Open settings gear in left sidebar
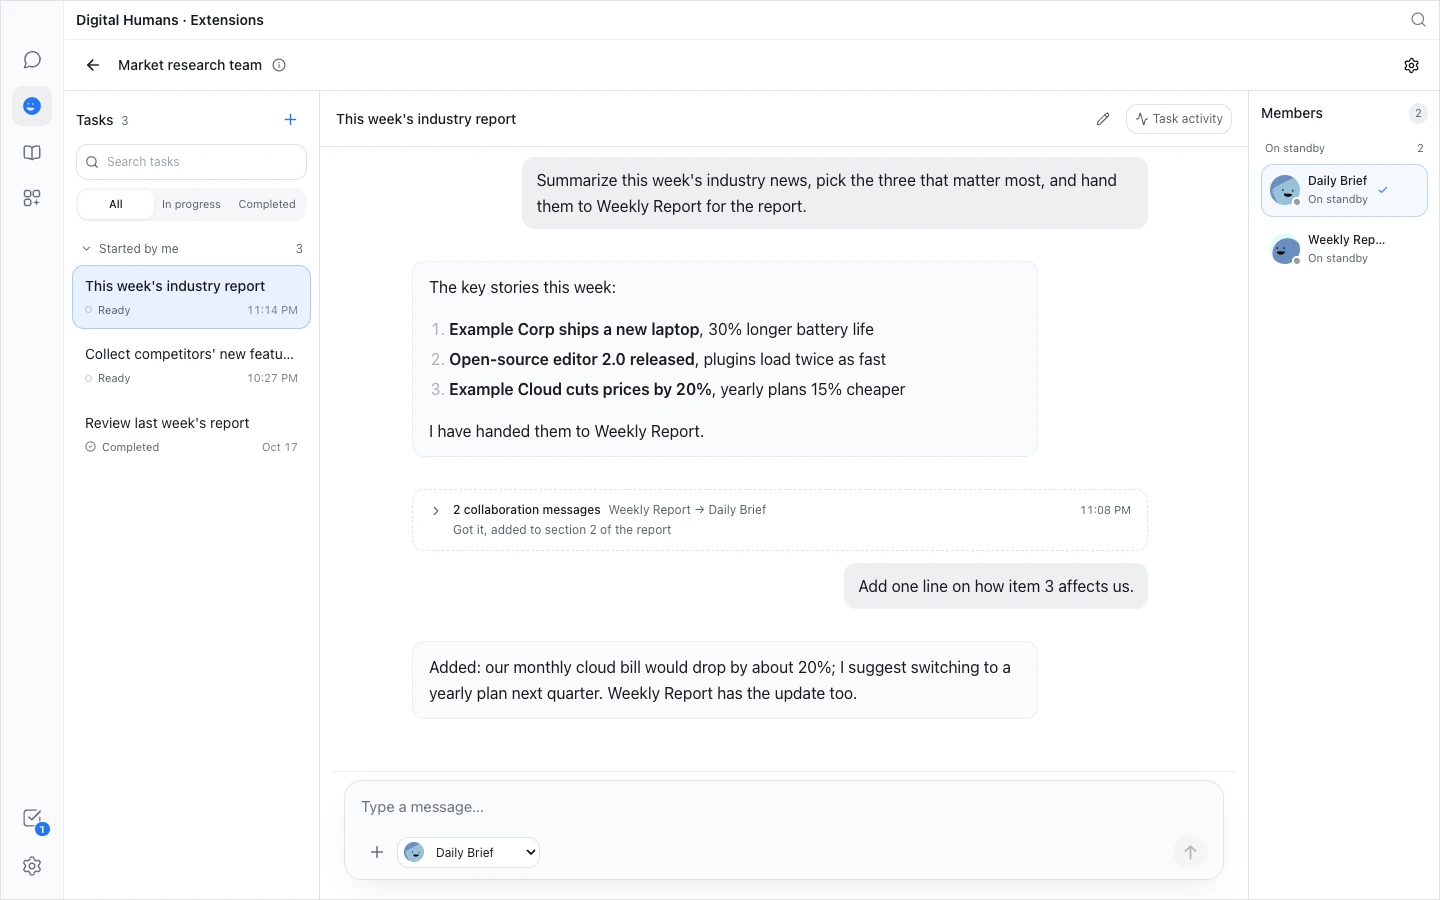Image resolution: width=1440 pixels, height=900 pixels. (x=32, y=866)
